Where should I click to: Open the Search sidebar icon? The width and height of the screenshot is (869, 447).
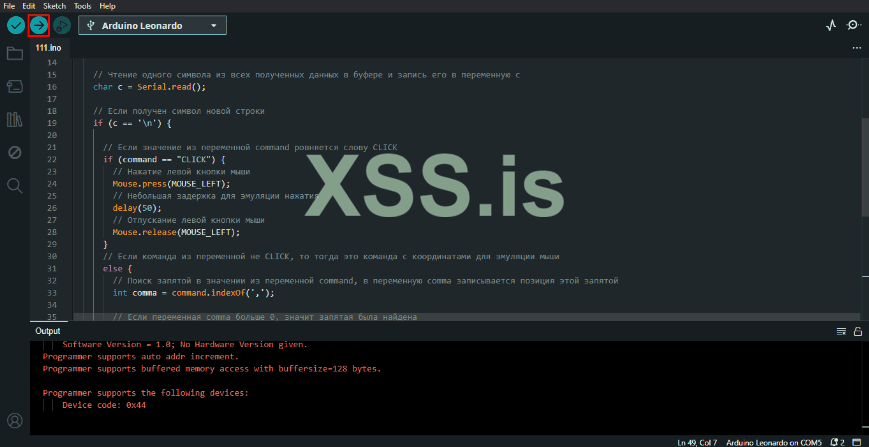(x=14, y=185)
